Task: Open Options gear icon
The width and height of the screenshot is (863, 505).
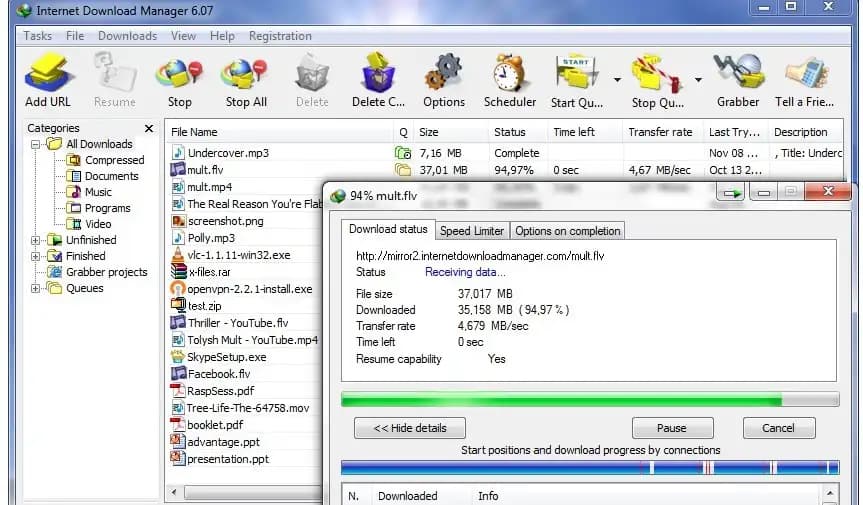Action: (x=443, y=76)
